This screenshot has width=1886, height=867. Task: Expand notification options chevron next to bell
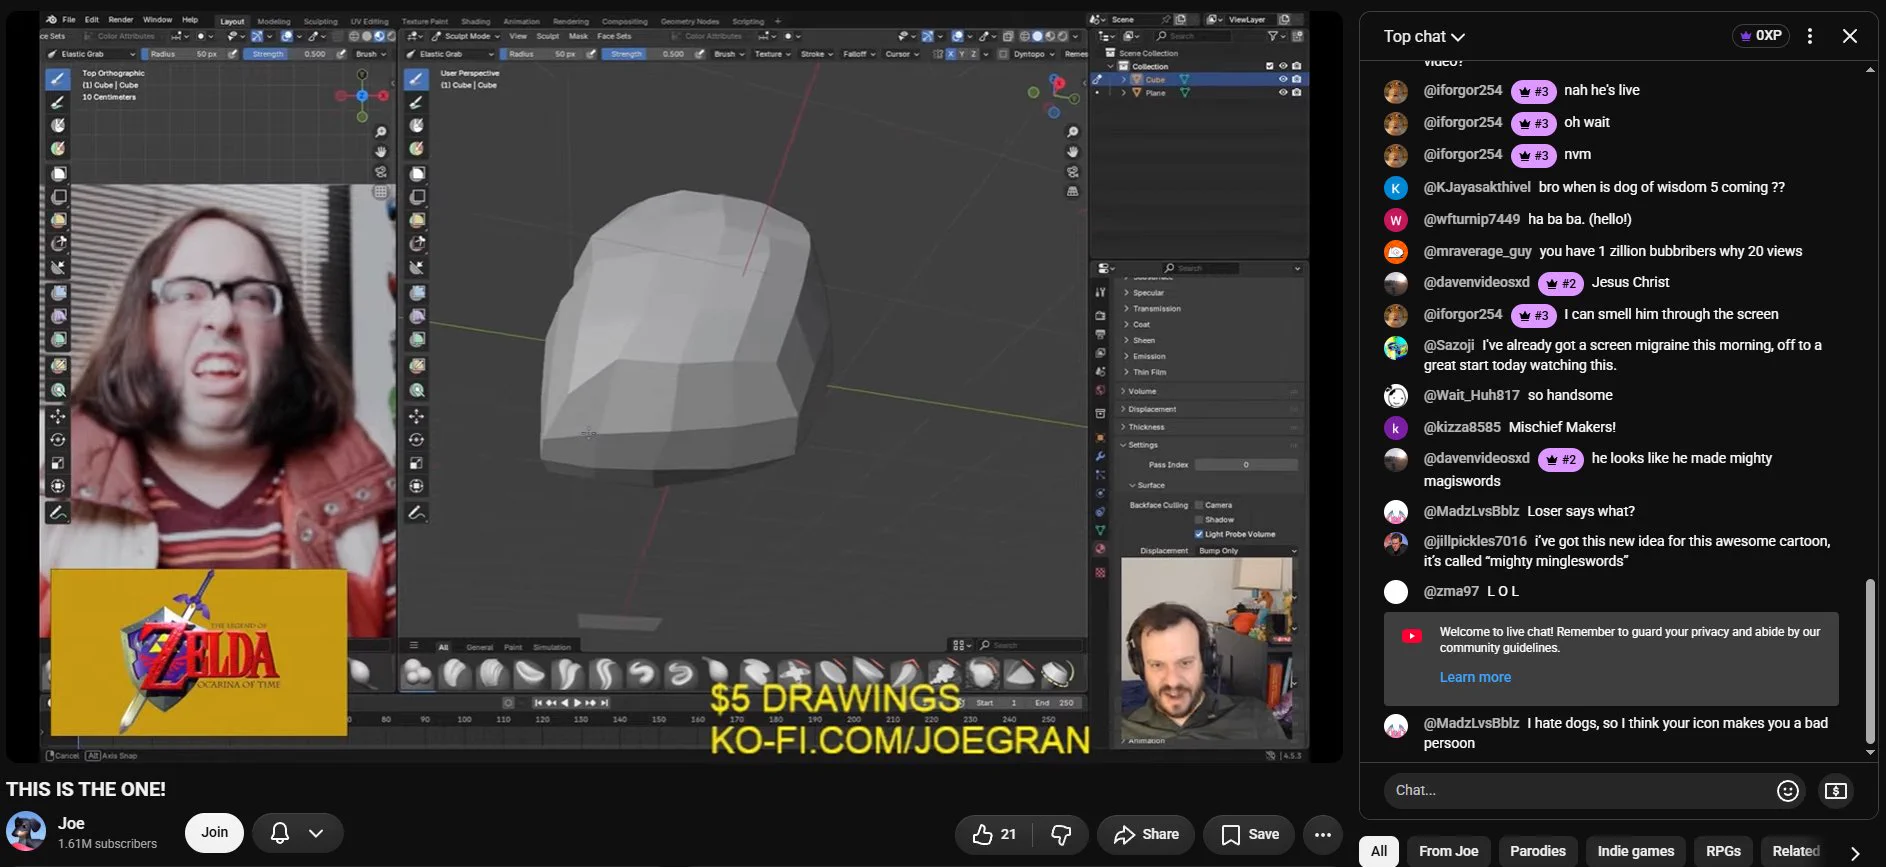316,832
